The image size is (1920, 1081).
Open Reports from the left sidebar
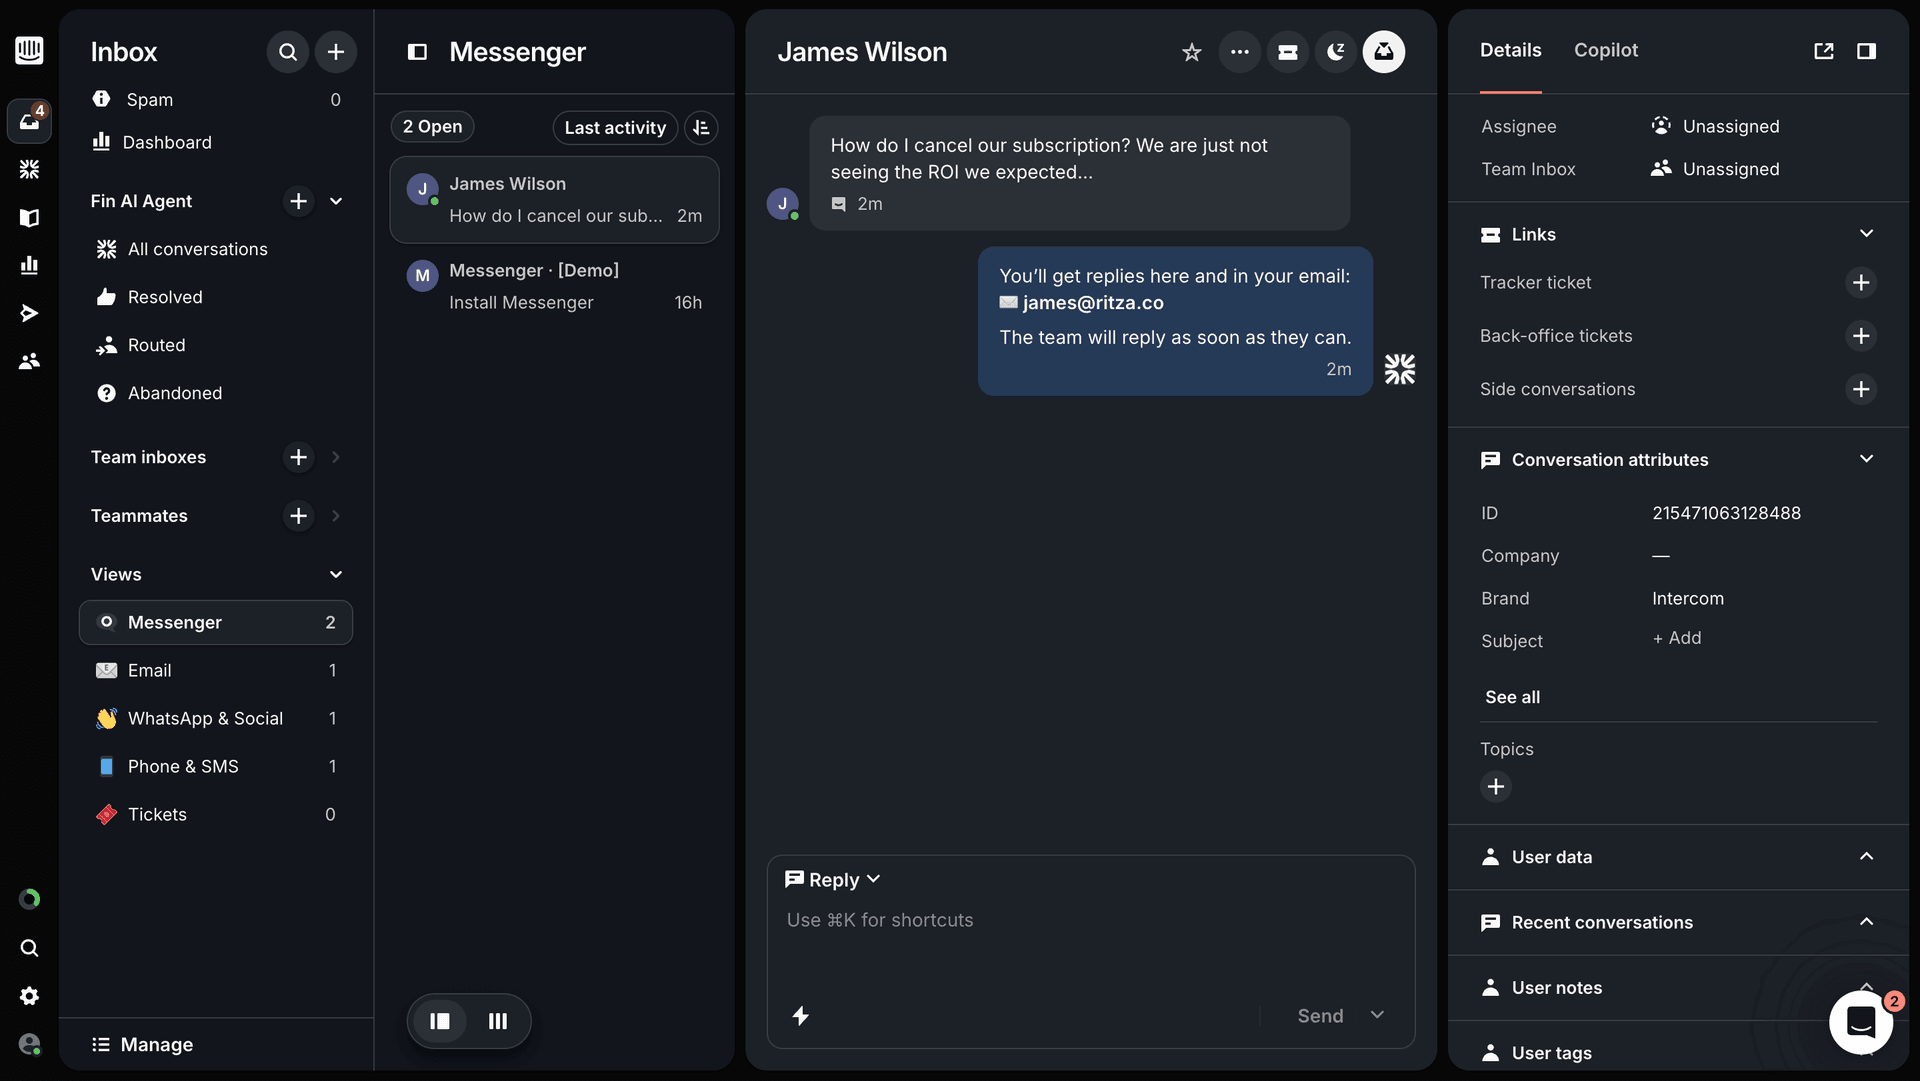(x=30, y=265)
